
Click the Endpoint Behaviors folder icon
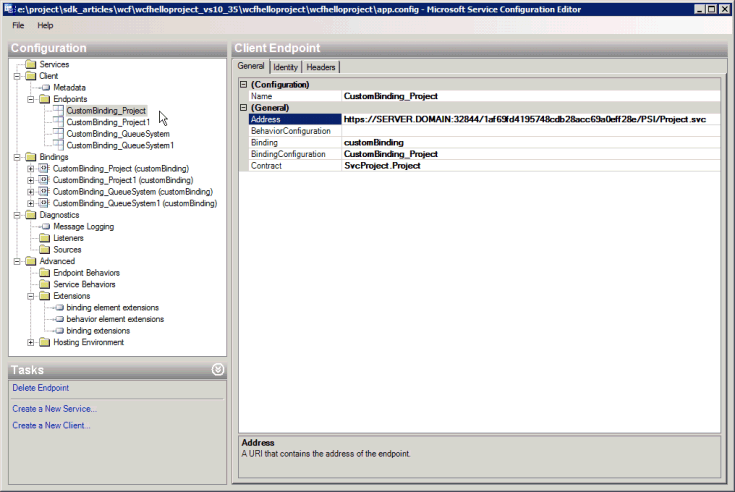pos(45,273)
